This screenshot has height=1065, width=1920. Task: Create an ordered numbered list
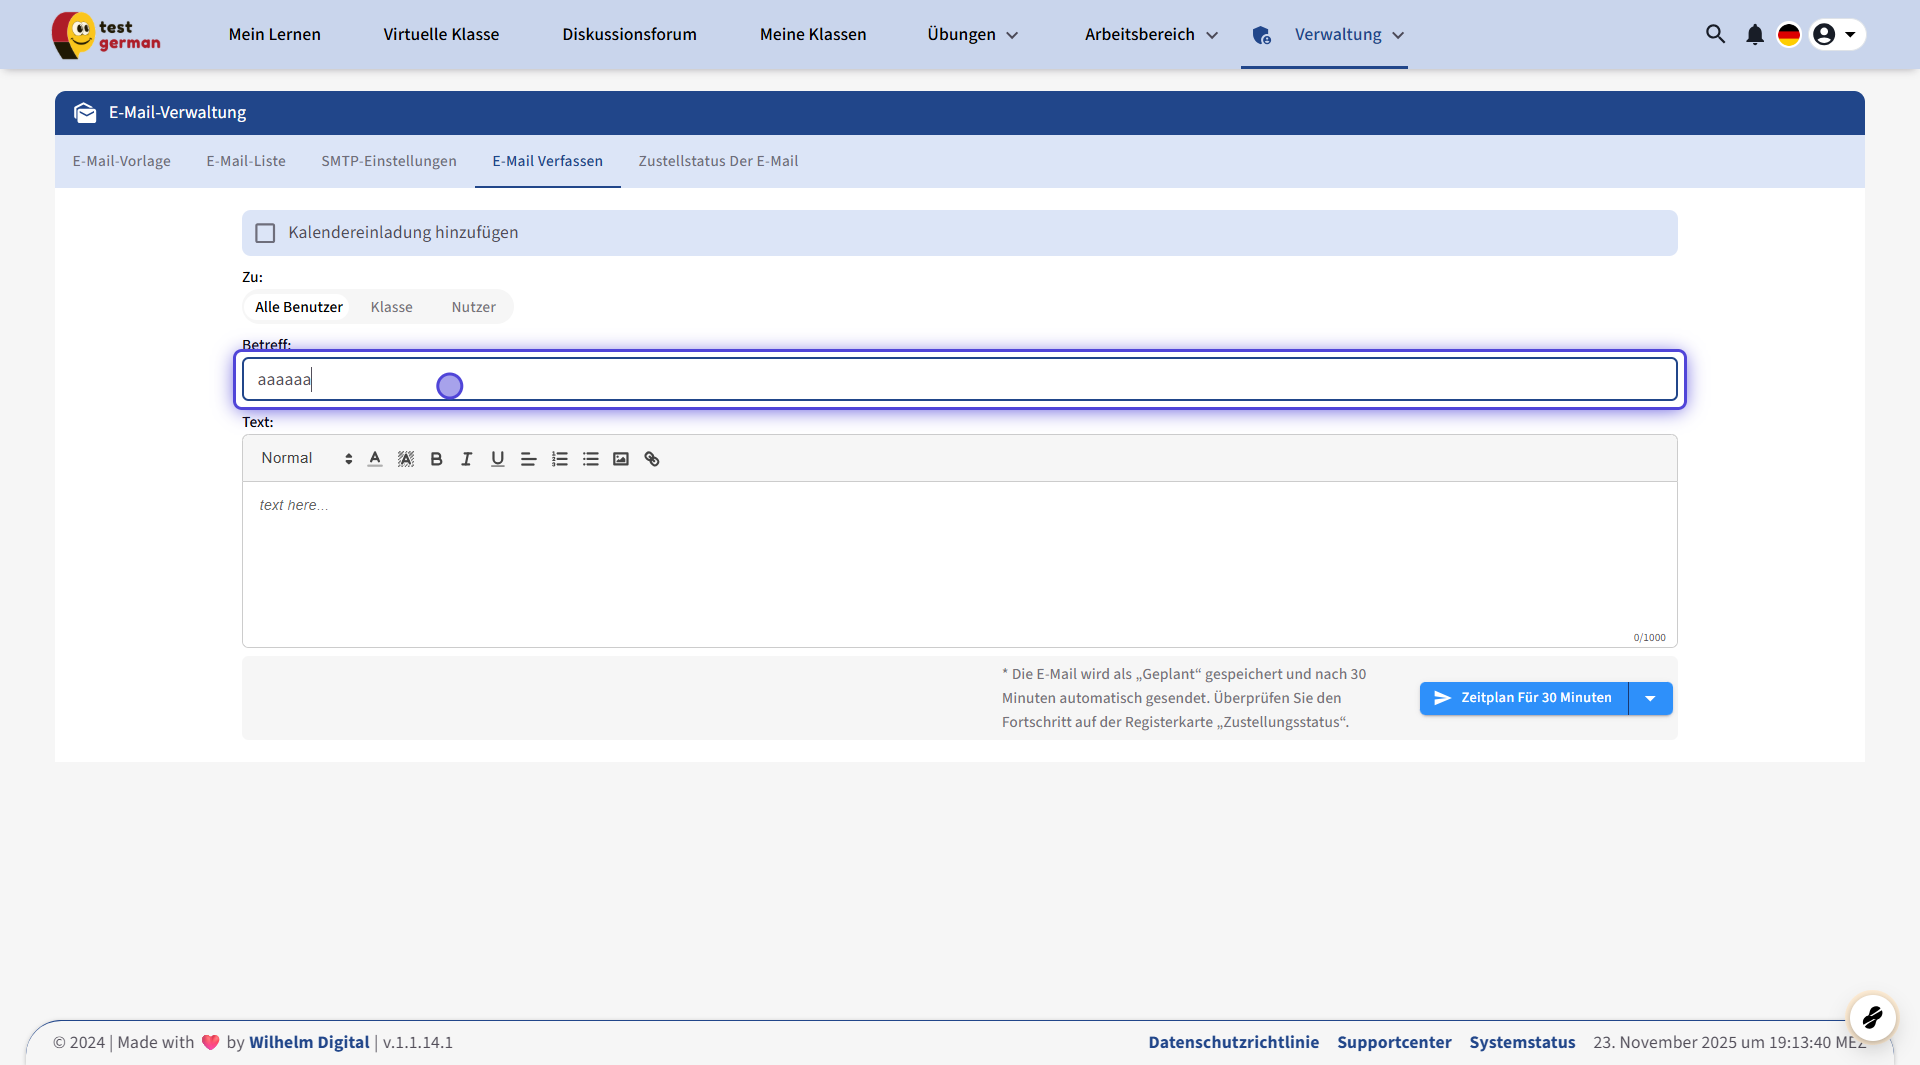[x=559, y=459]
